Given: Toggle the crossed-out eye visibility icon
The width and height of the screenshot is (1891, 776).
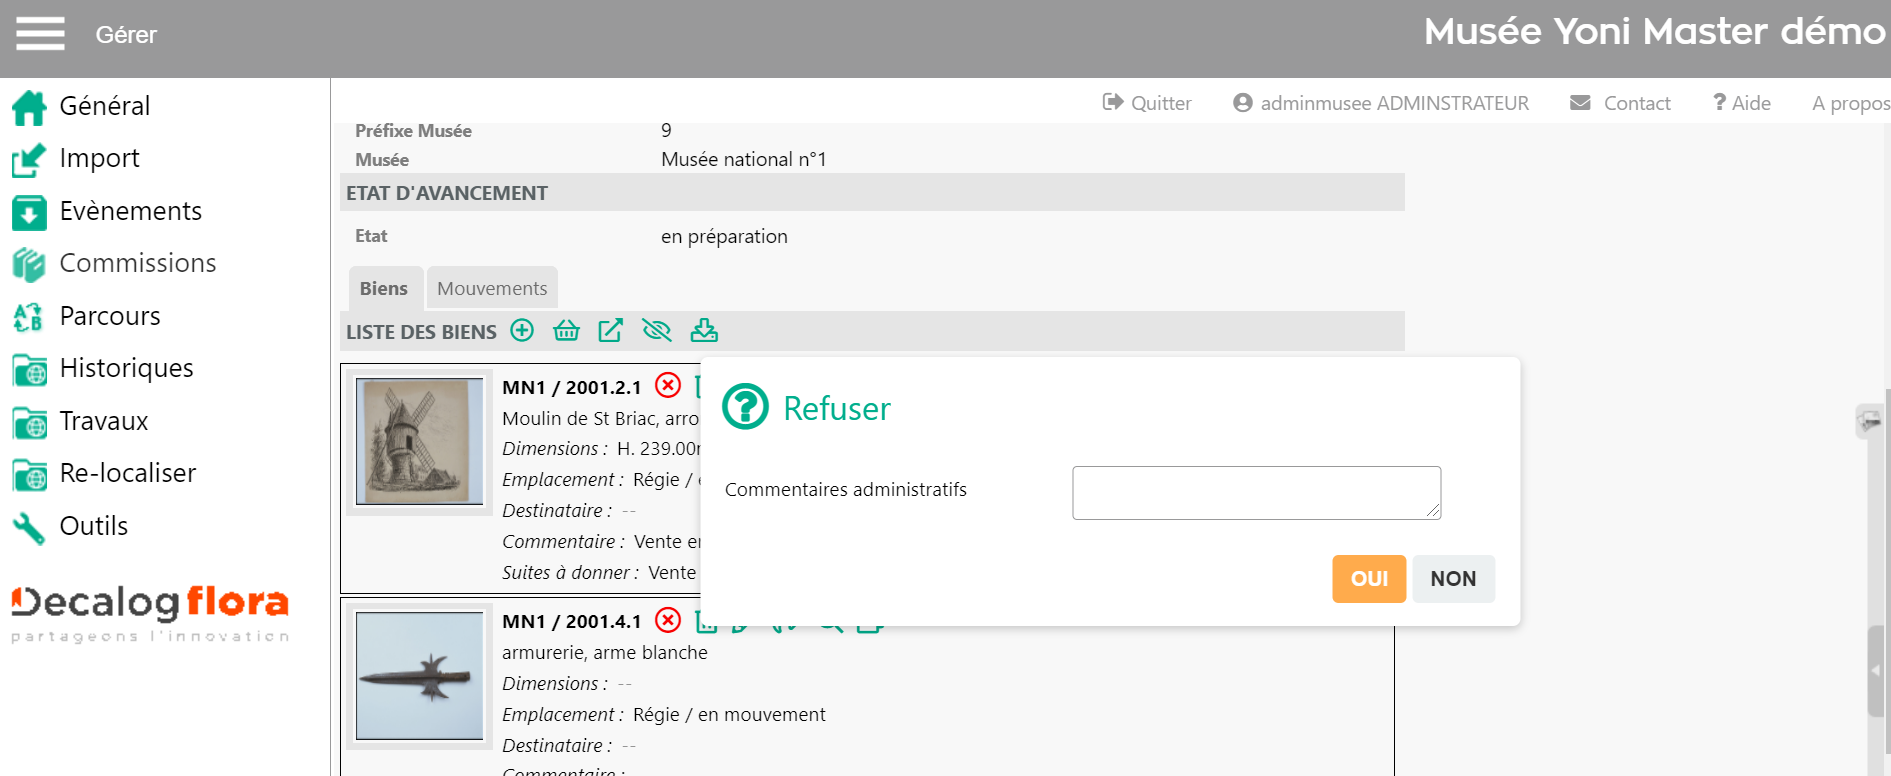Looking at the screenshot, I should tap(656, 331).
